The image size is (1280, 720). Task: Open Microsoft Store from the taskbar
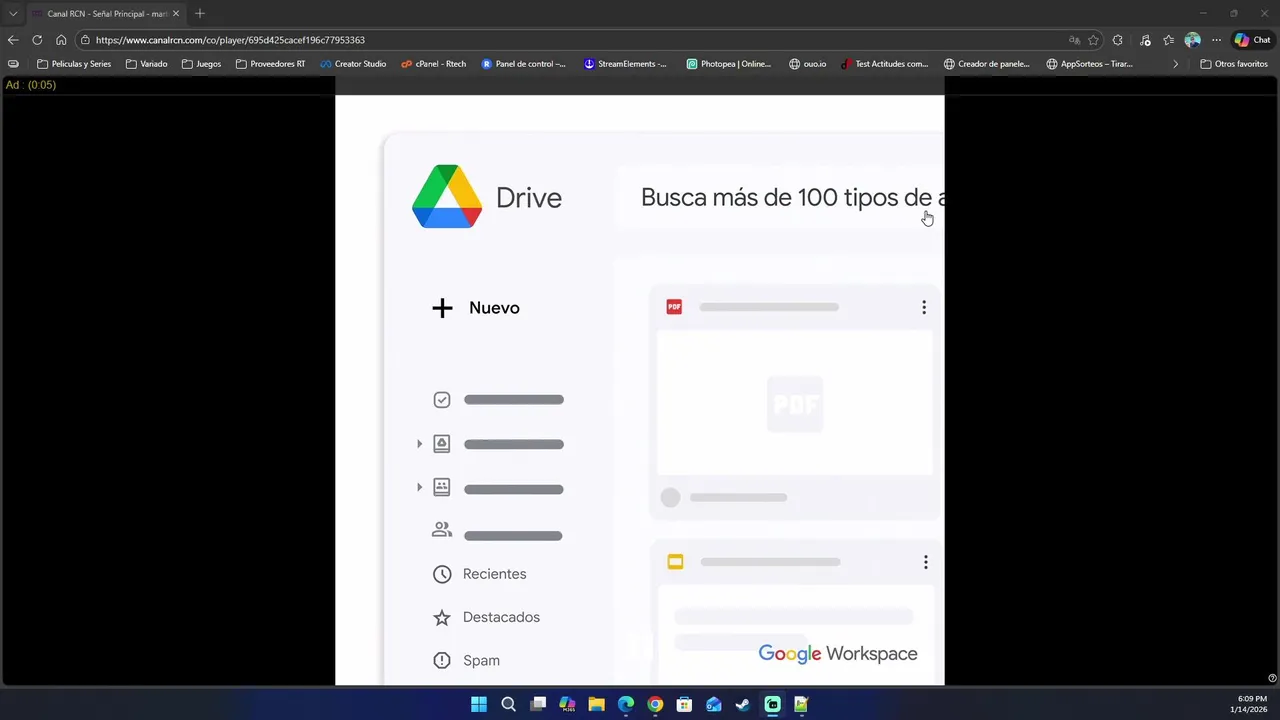(x=684, y=704)
